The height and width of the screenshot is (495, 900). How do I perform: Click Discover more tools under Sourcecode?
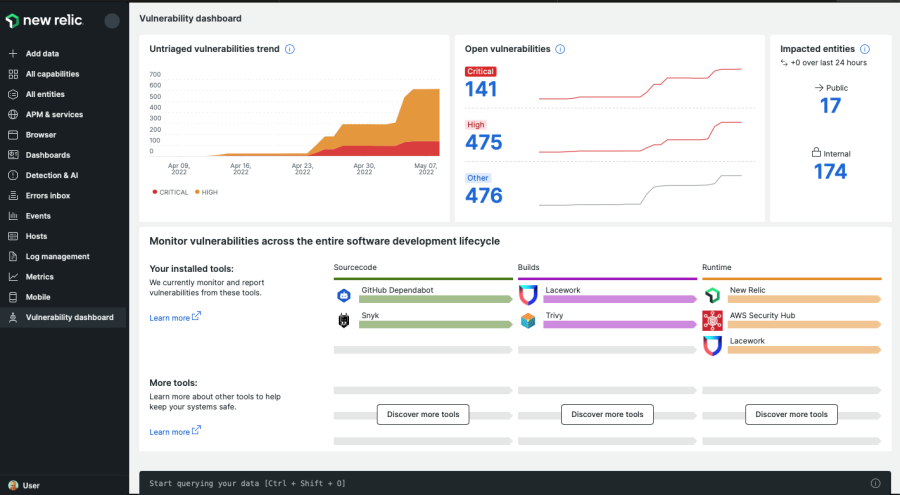pyautogui.click(x=422, y=414)
